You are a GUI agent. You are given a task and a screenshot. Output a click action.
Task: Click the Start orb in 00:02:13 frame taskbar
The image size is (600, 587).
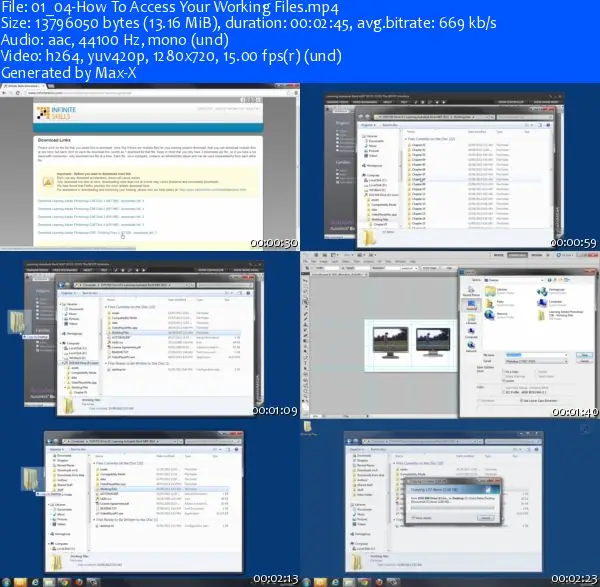point(7,582)
